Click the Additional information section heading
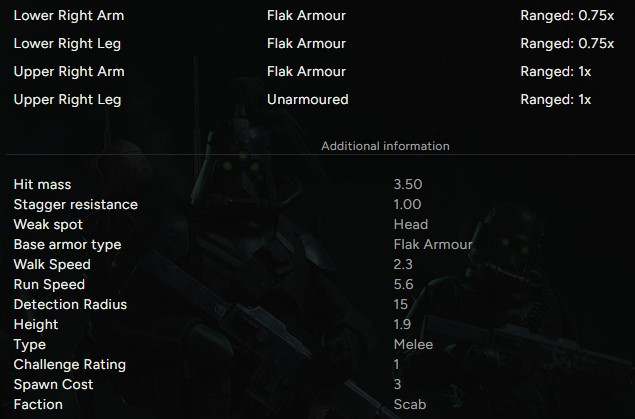 (385, 146)
